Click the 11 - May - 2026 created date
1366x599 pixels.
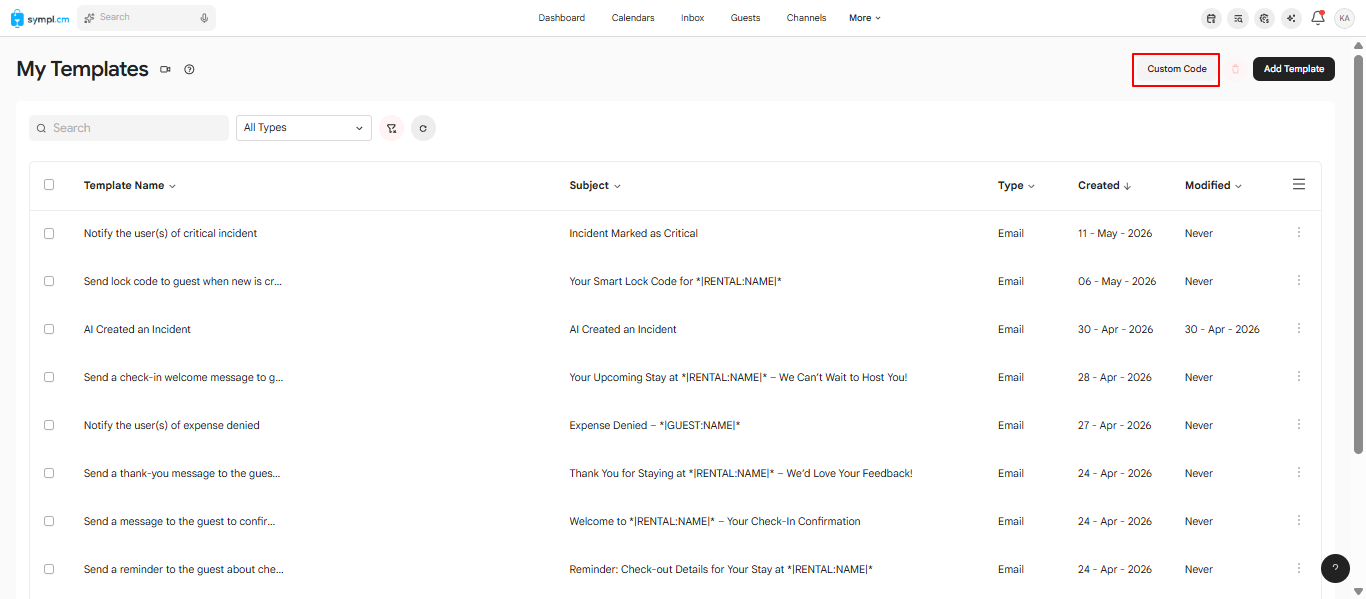(1115, 233)
